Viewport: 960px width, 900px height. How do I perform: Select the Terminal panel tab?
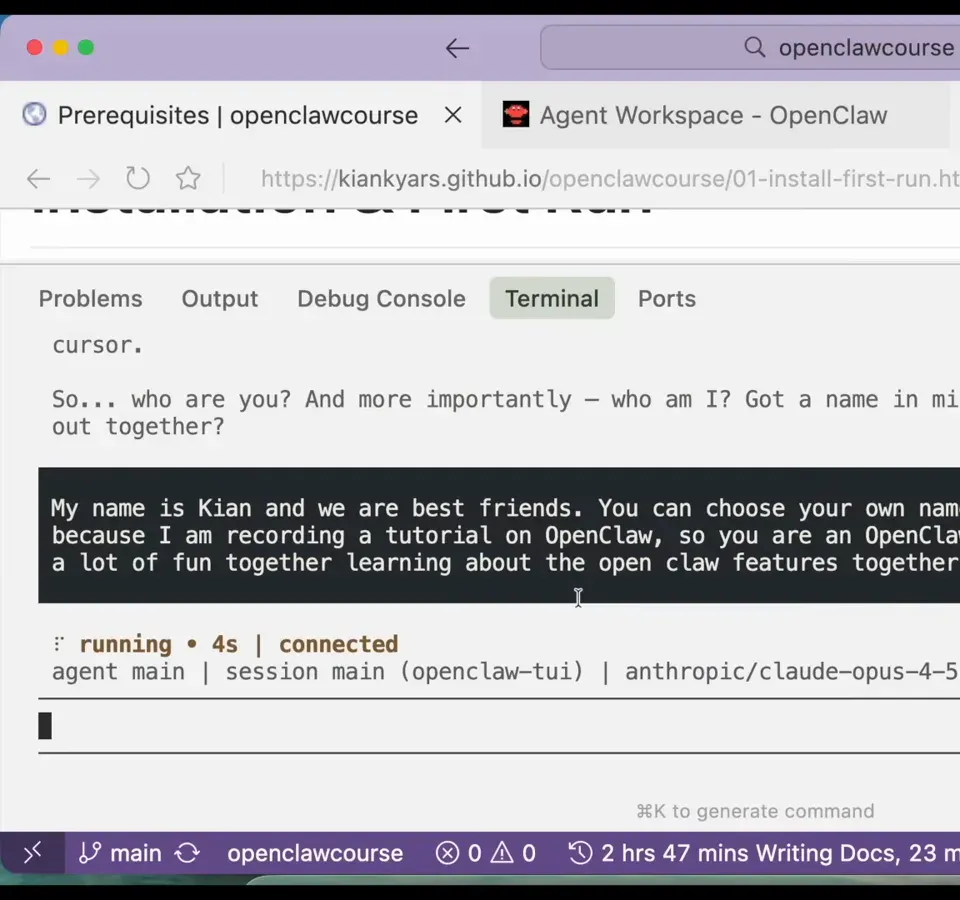552,298
